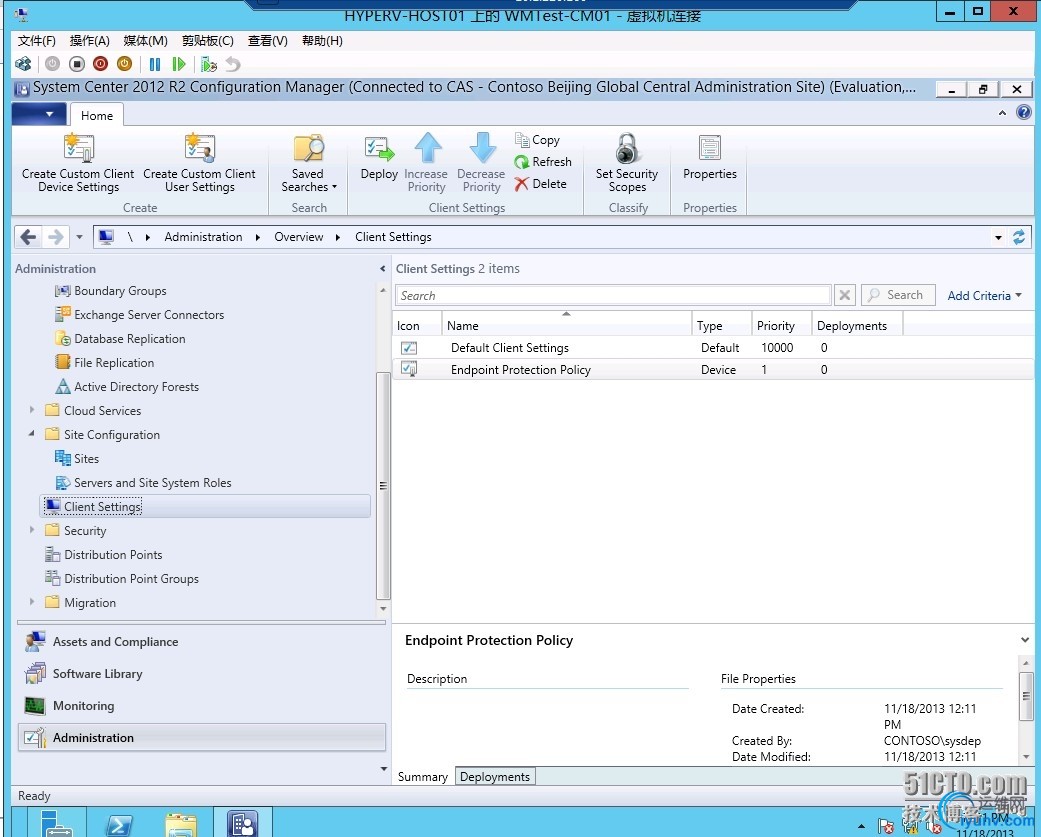Click Create Custom Client User Settings

(x=199, y=163)
